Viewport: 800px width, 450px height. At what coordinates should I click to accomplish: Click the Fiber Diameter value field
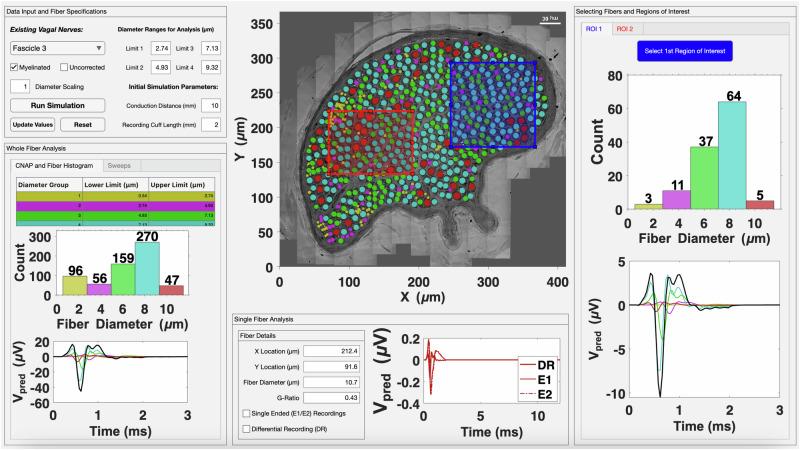click(x=332, y=382)
